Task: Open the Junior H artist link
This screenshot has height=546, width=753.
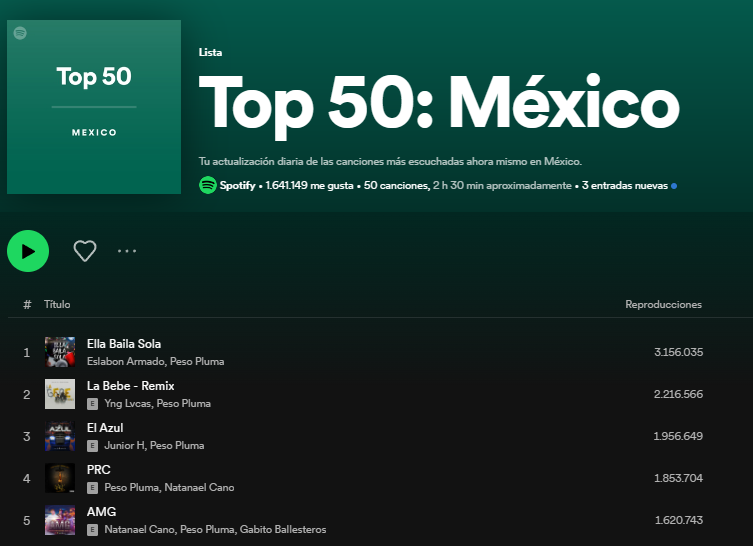Action: pos(125,445)
